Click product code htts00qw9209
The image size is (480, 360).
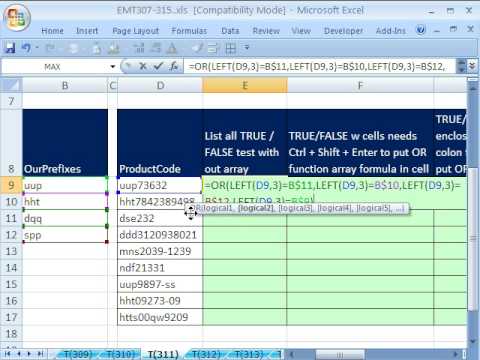pyautogui.click(x=160, y=317)
